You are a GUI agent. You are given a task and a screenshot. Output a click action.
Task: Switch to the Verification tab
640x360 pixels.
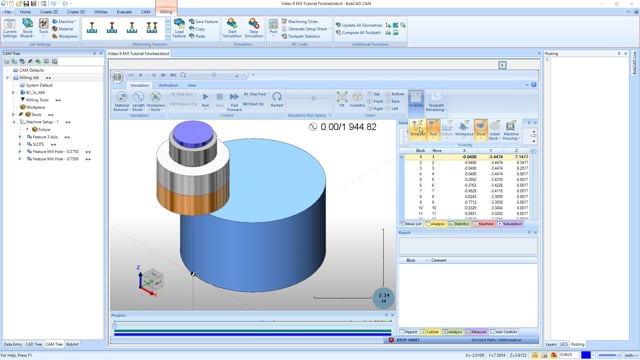(x=168, y=85)
